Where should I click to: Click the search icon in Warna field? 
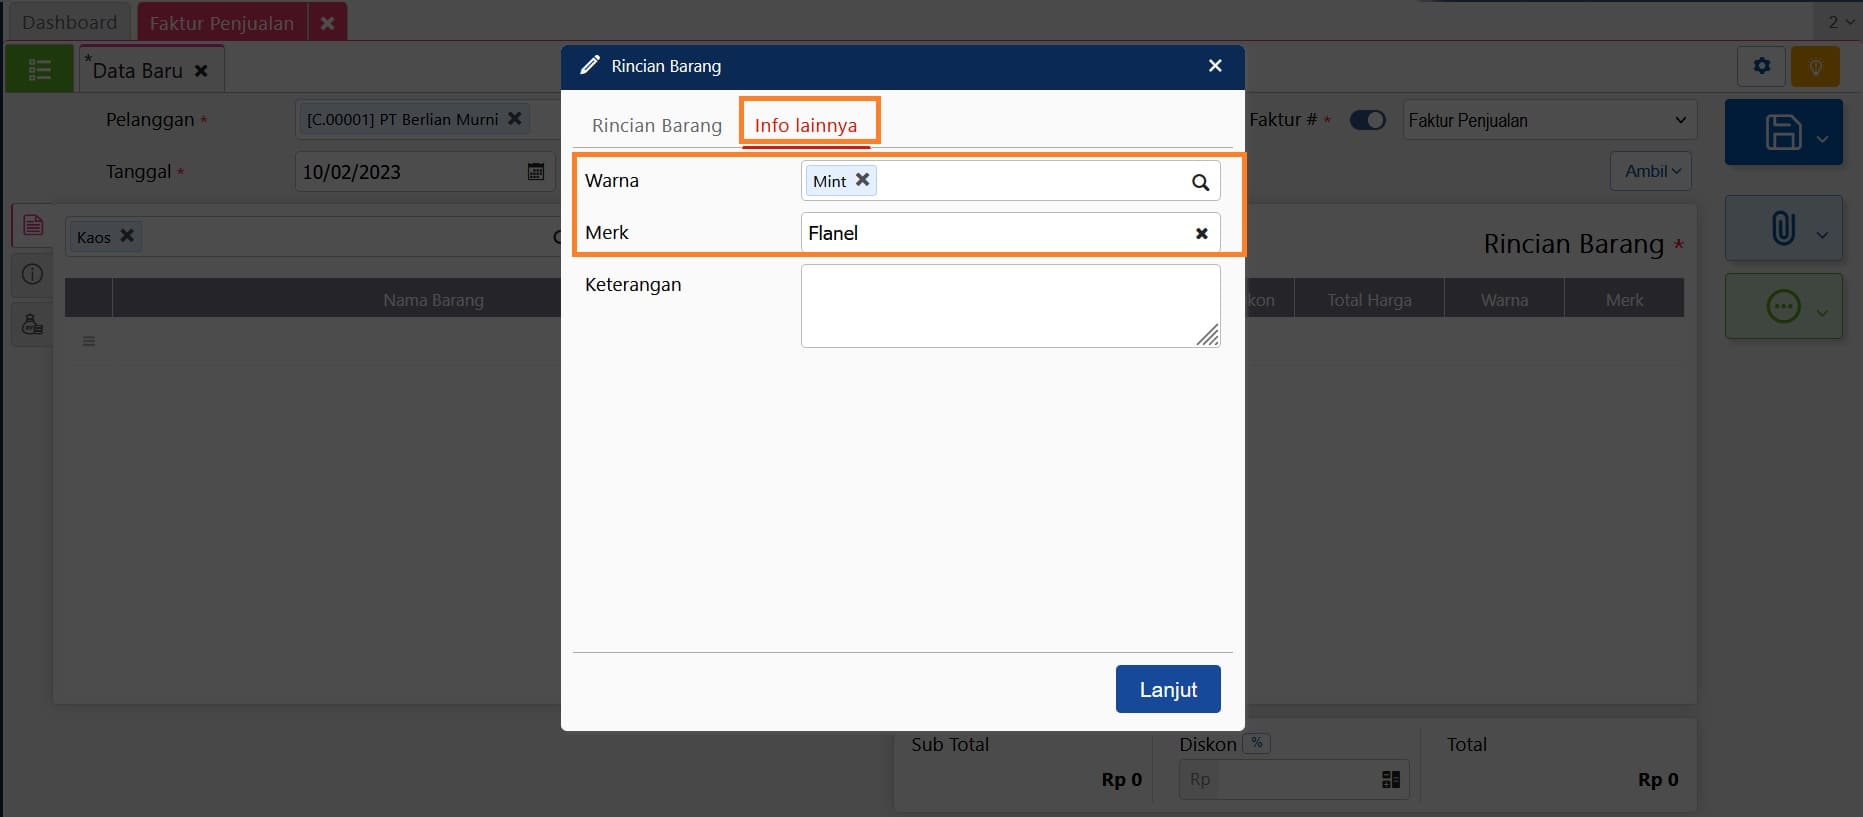point(1200,182)
